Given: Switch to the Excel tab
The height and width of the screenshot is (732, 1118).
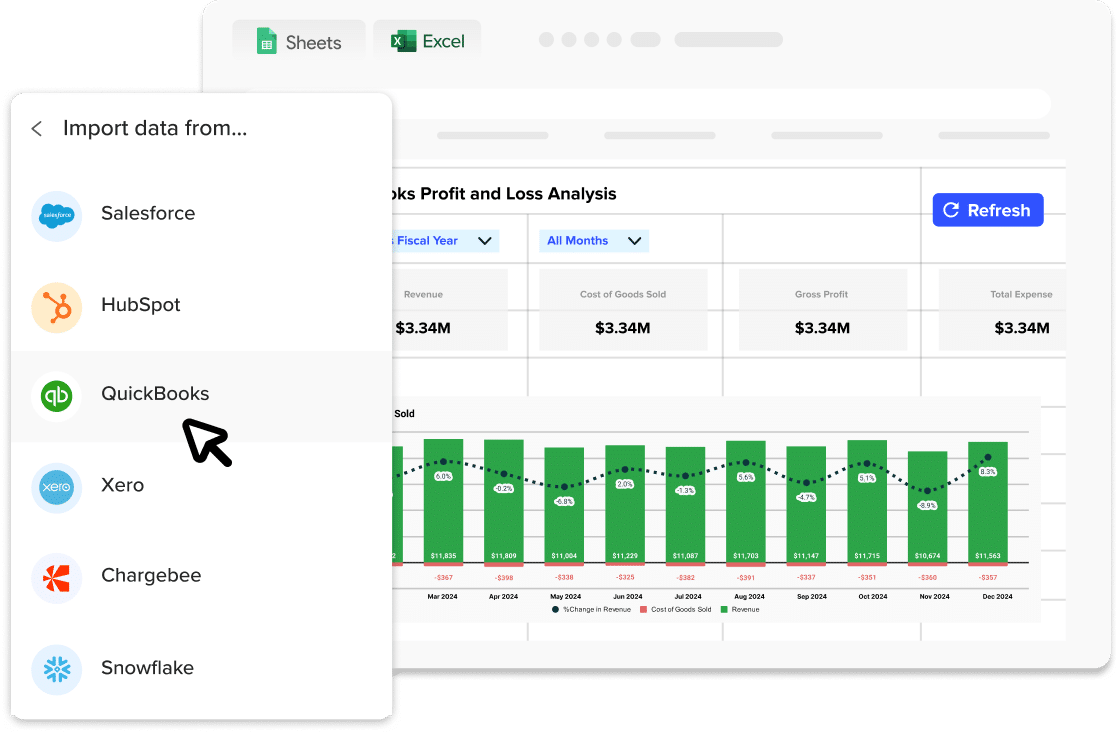Looking at the screenshot, I should 427,41.
